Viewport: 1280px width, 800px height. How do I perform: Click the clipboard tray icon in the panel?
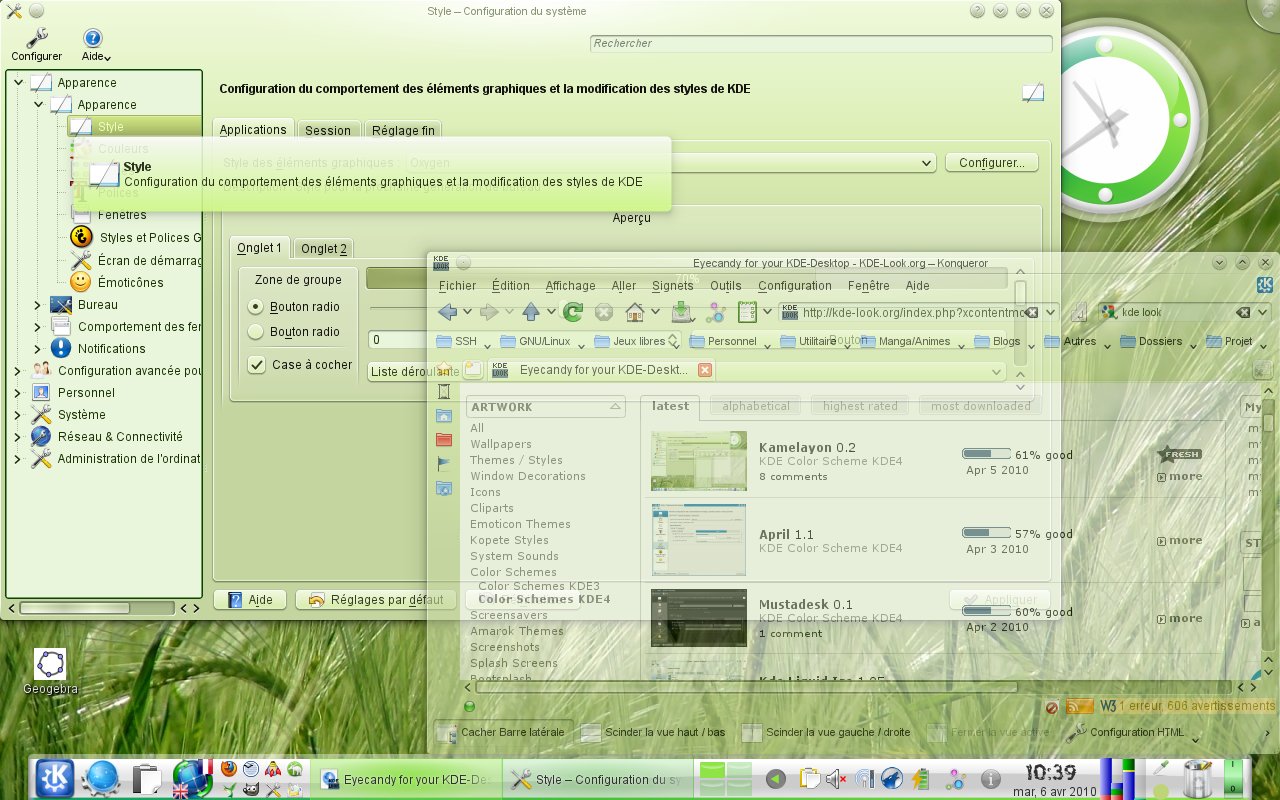(x=809, y=778)
